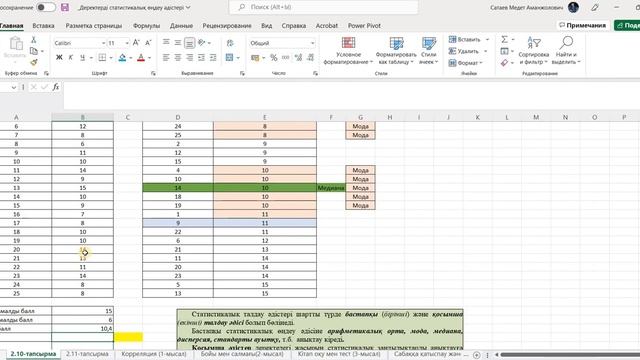Open Format as Table menu
The width and height of the screenshot is (640, 360).
pyautogui.click(x=396, y=51)
